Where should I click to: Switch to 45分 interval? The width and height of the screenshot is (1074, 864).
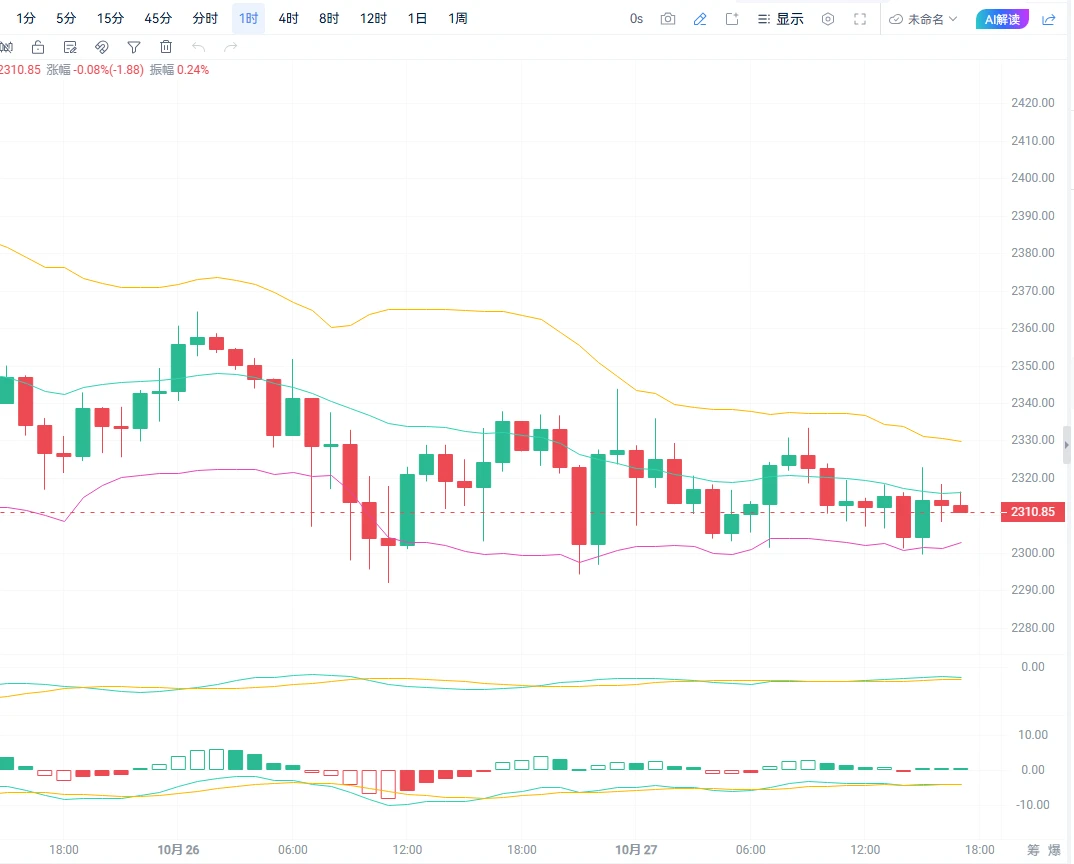[x=158, y=18]
